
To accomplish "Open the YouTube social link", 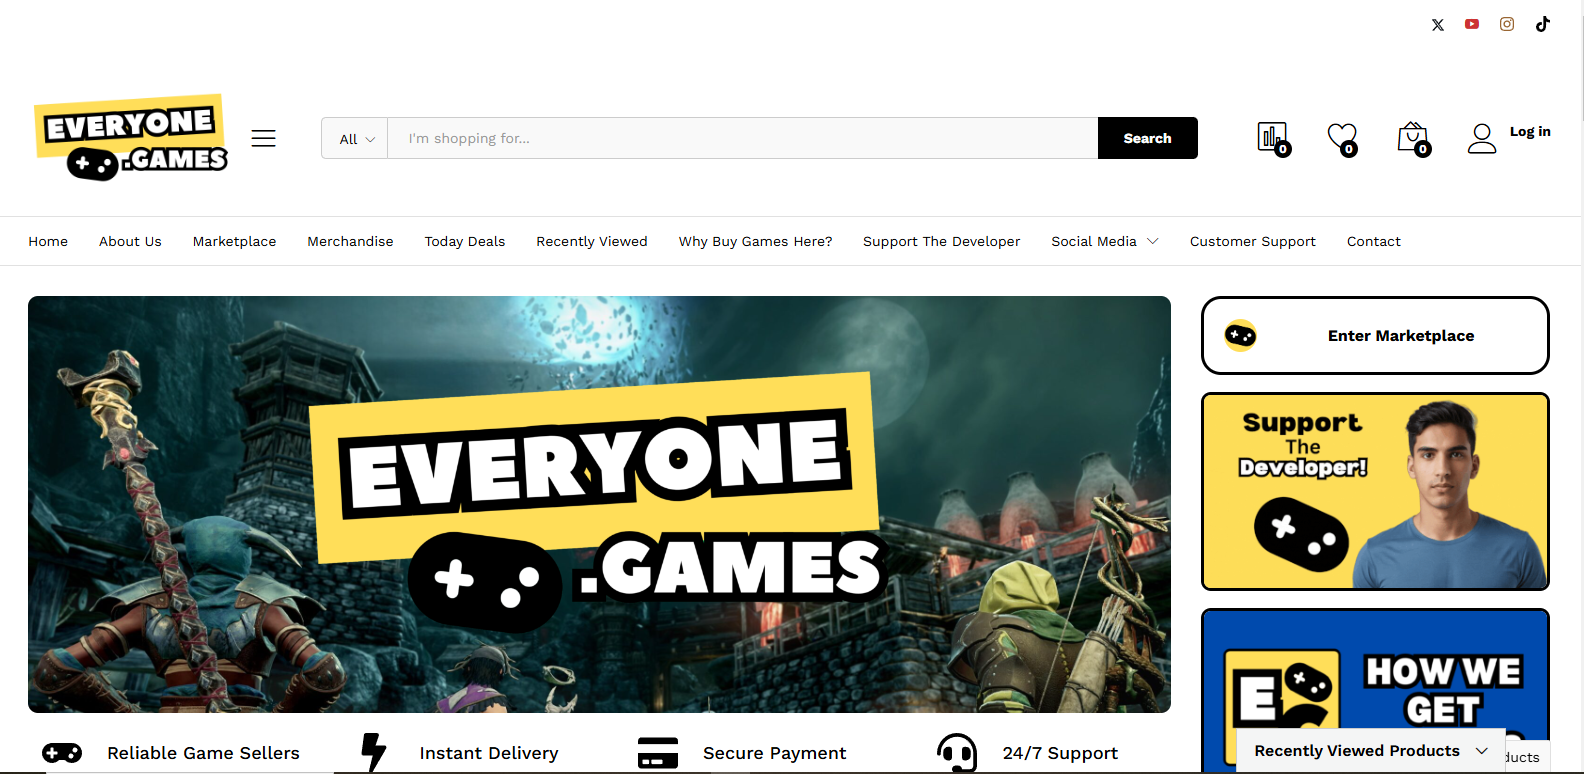I will coord(1472,24).
